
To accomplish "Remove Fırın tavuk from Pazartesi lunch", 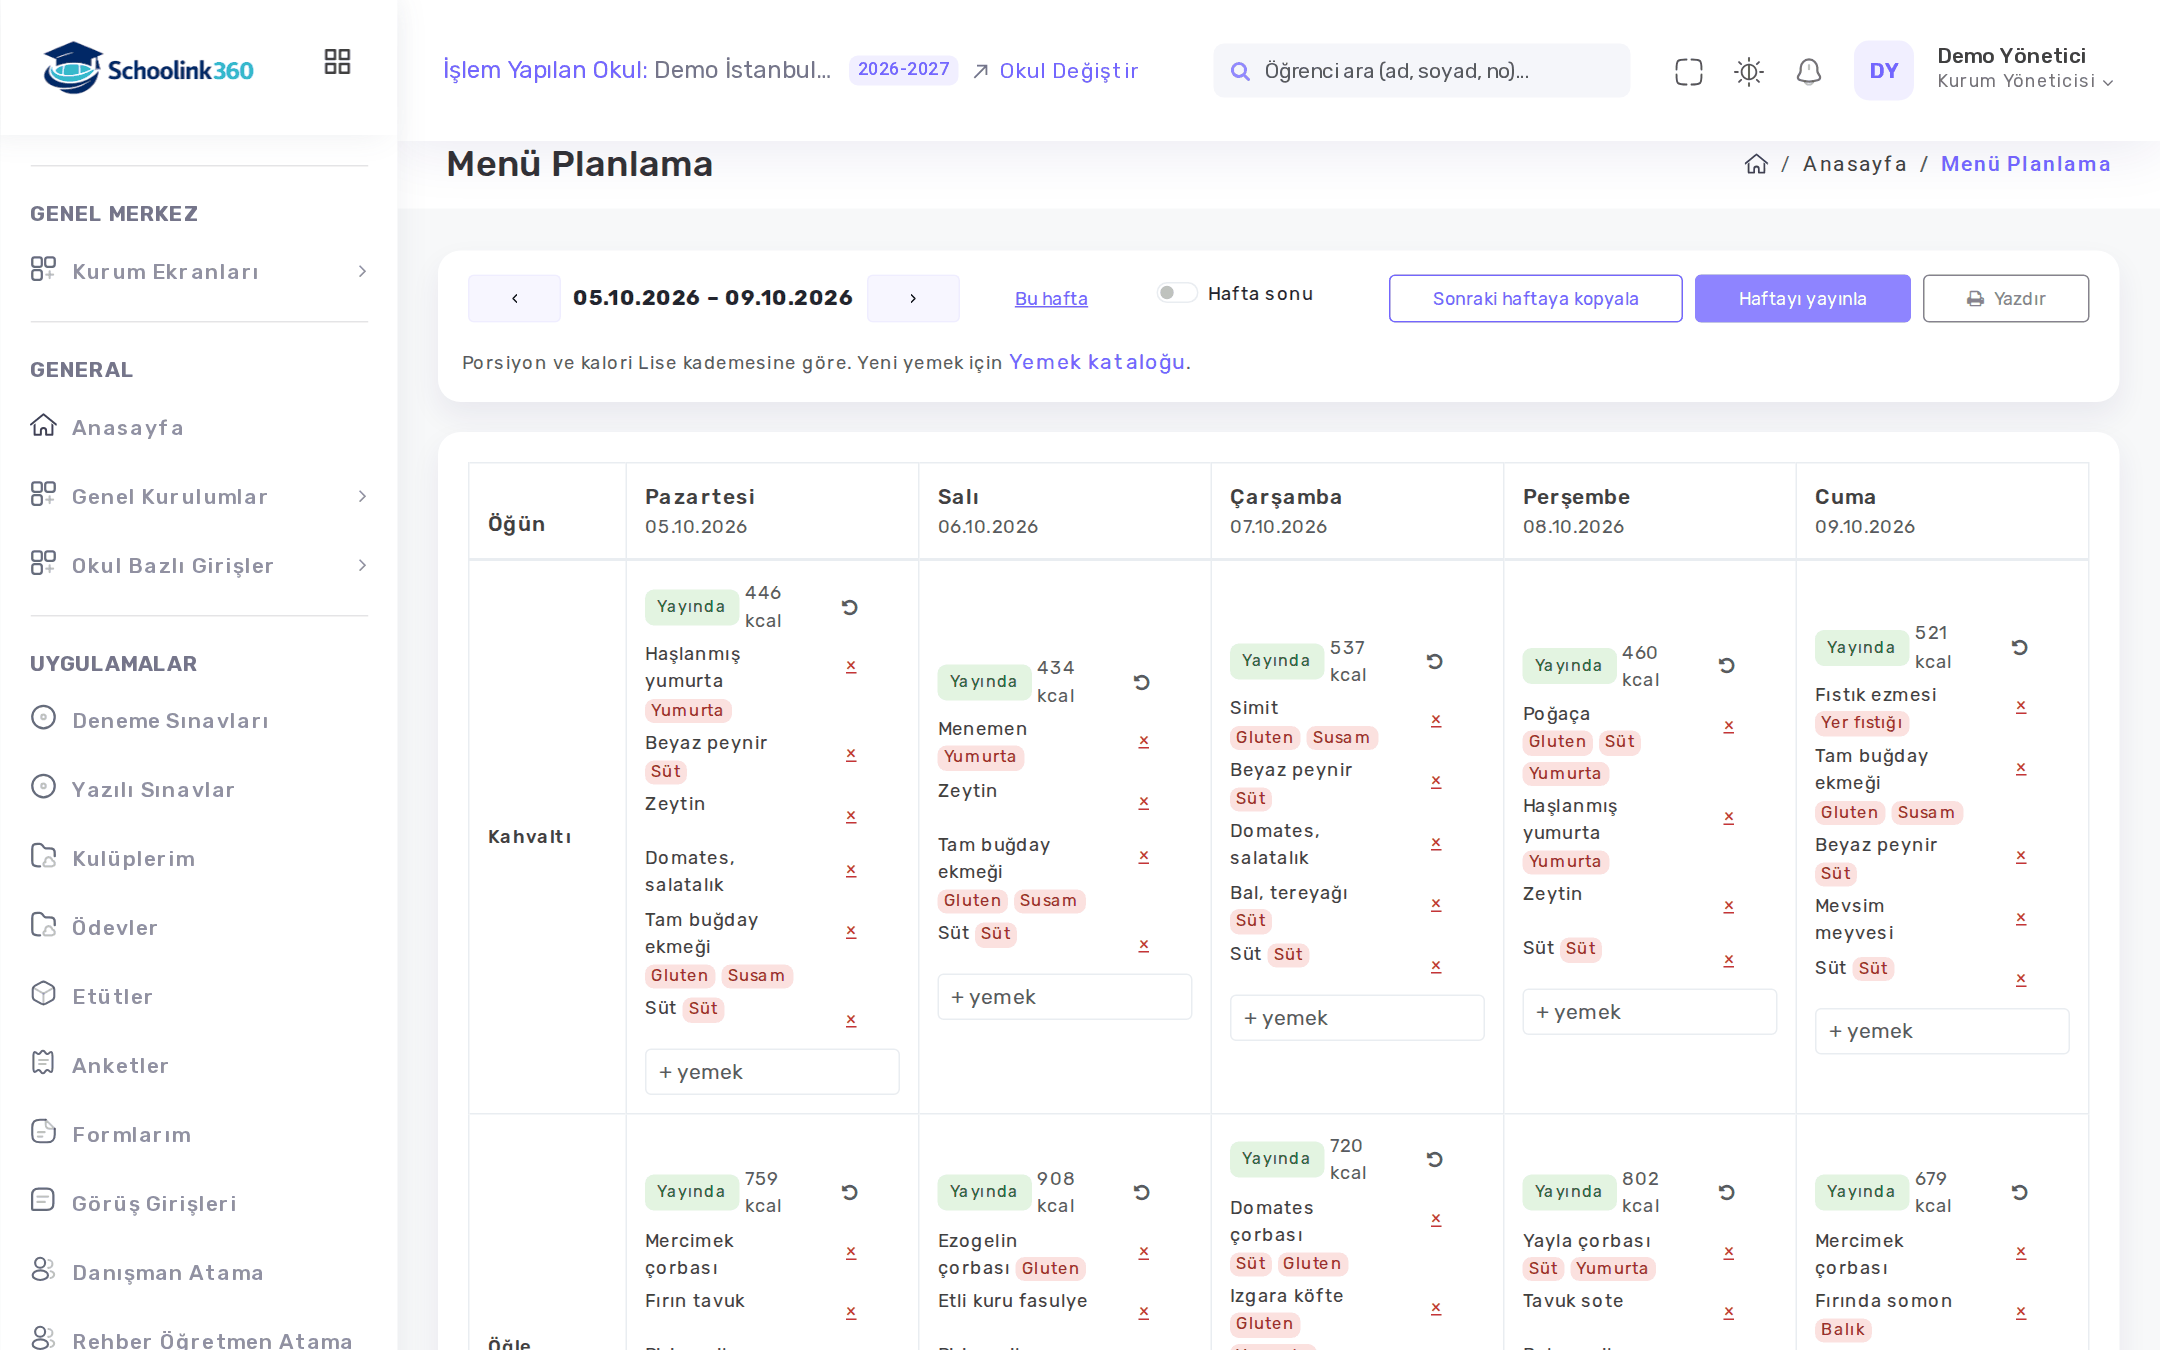I will [x=850, y=1312].
